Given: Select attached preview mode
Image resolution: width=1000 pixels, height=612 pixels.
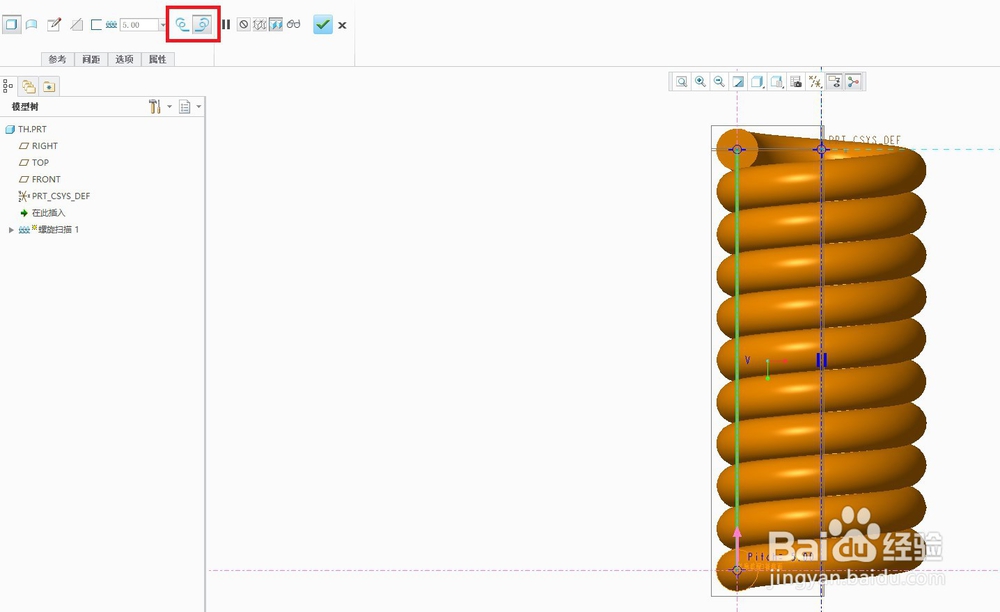Looking at the screenshot, I should click(x=276, y=25).
